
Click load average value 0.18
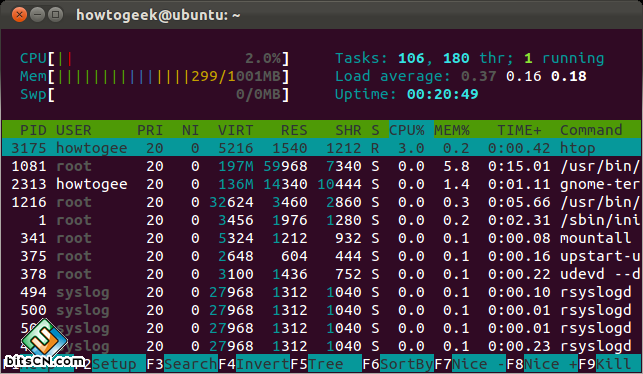point(569,76)
